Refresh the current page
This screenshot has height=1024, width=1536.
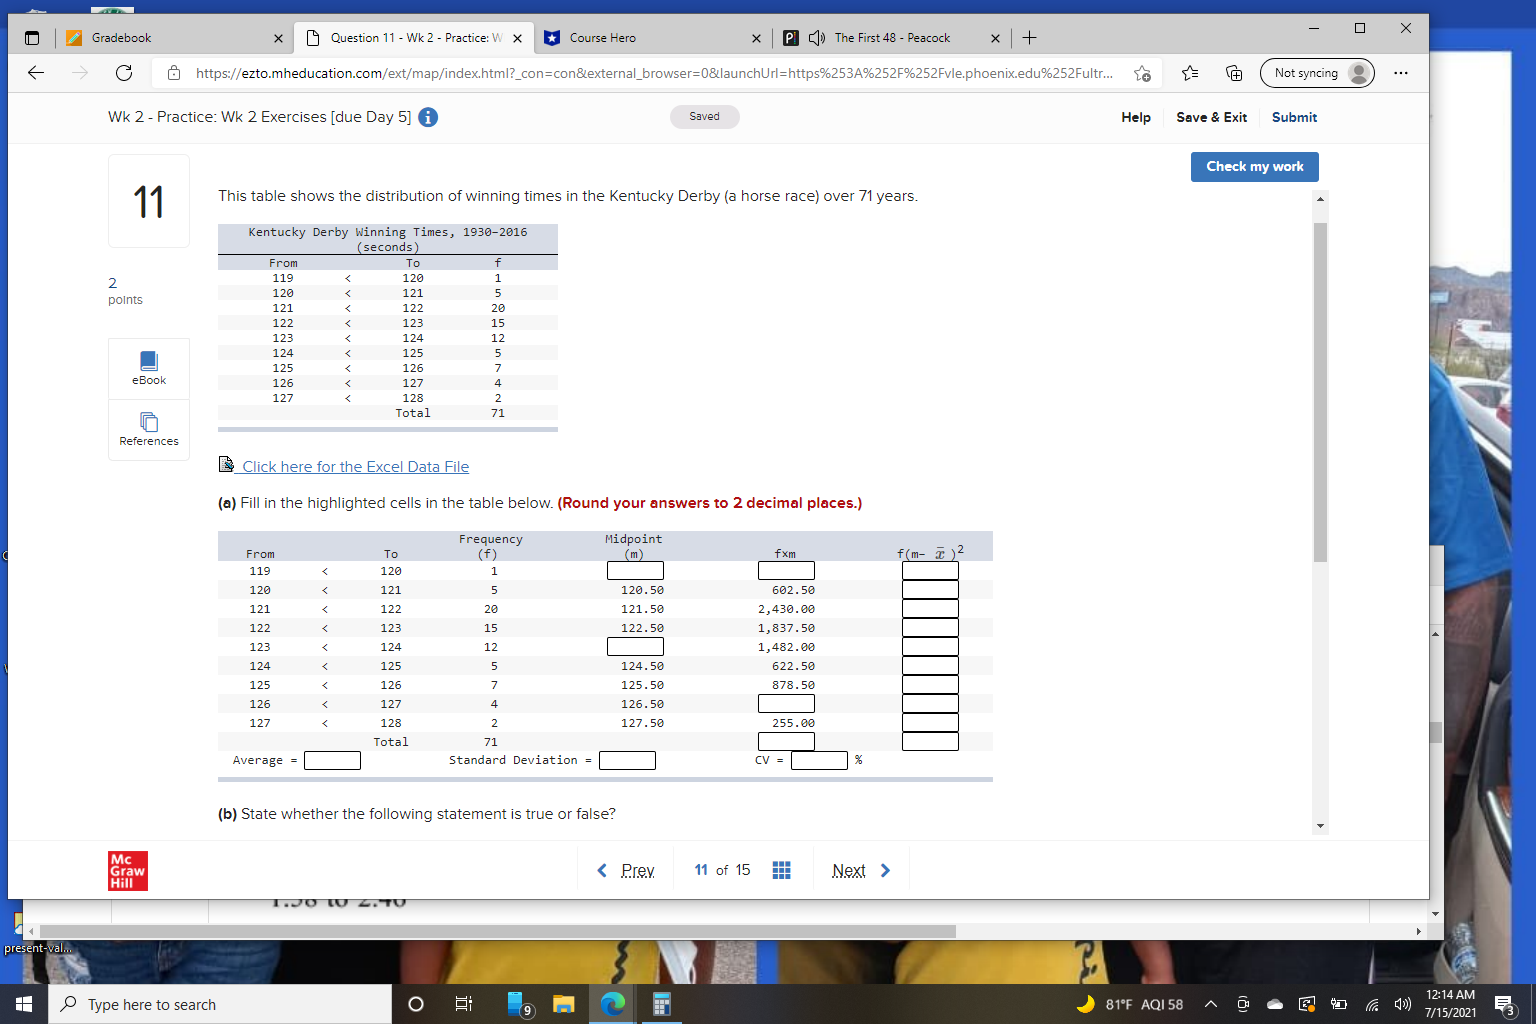coord(123,72)
